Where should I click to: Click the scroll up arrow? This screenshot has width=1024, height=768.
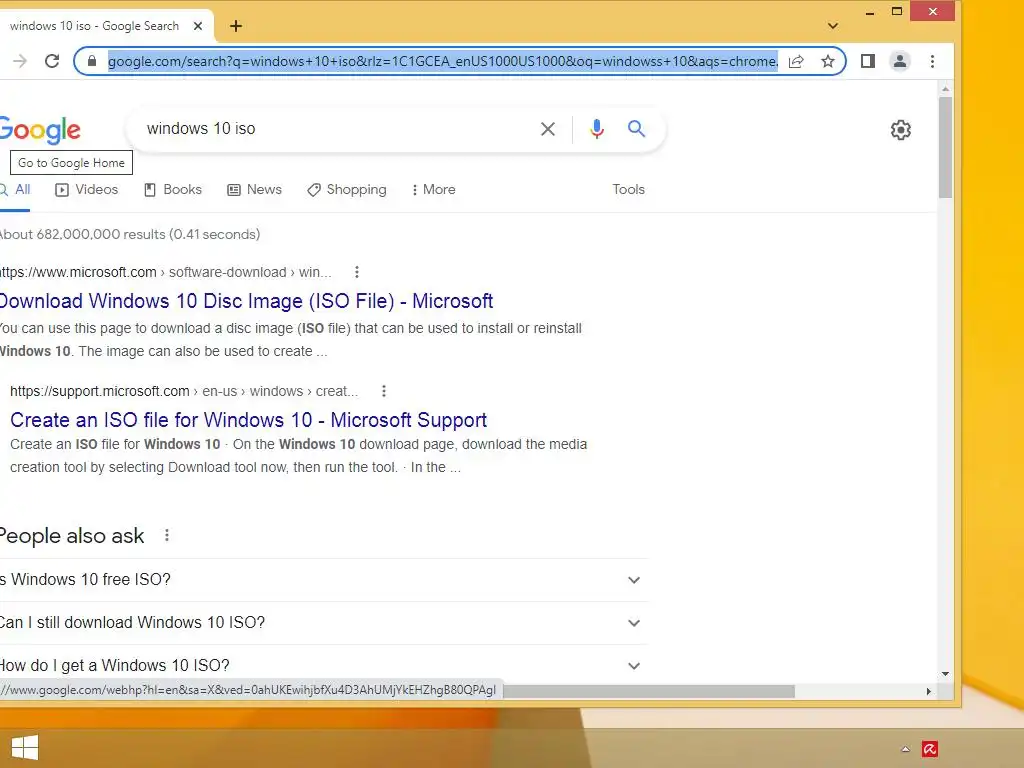coord(946,88)
